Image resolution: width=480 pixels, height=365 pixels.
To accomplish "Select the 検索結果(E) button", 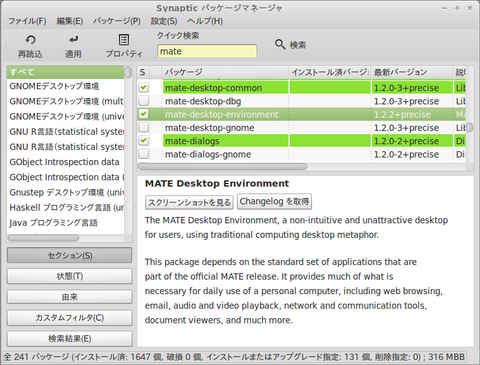I will 70,339.
